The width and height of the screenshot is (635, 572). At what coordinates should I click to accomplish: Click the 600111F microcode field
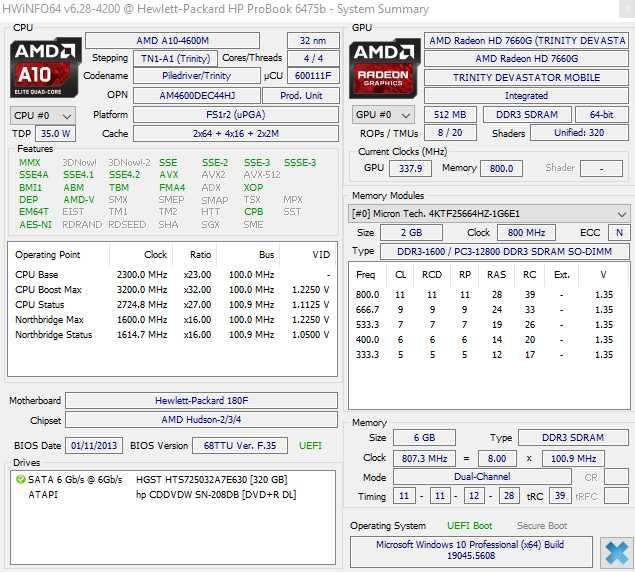[313, 76]
